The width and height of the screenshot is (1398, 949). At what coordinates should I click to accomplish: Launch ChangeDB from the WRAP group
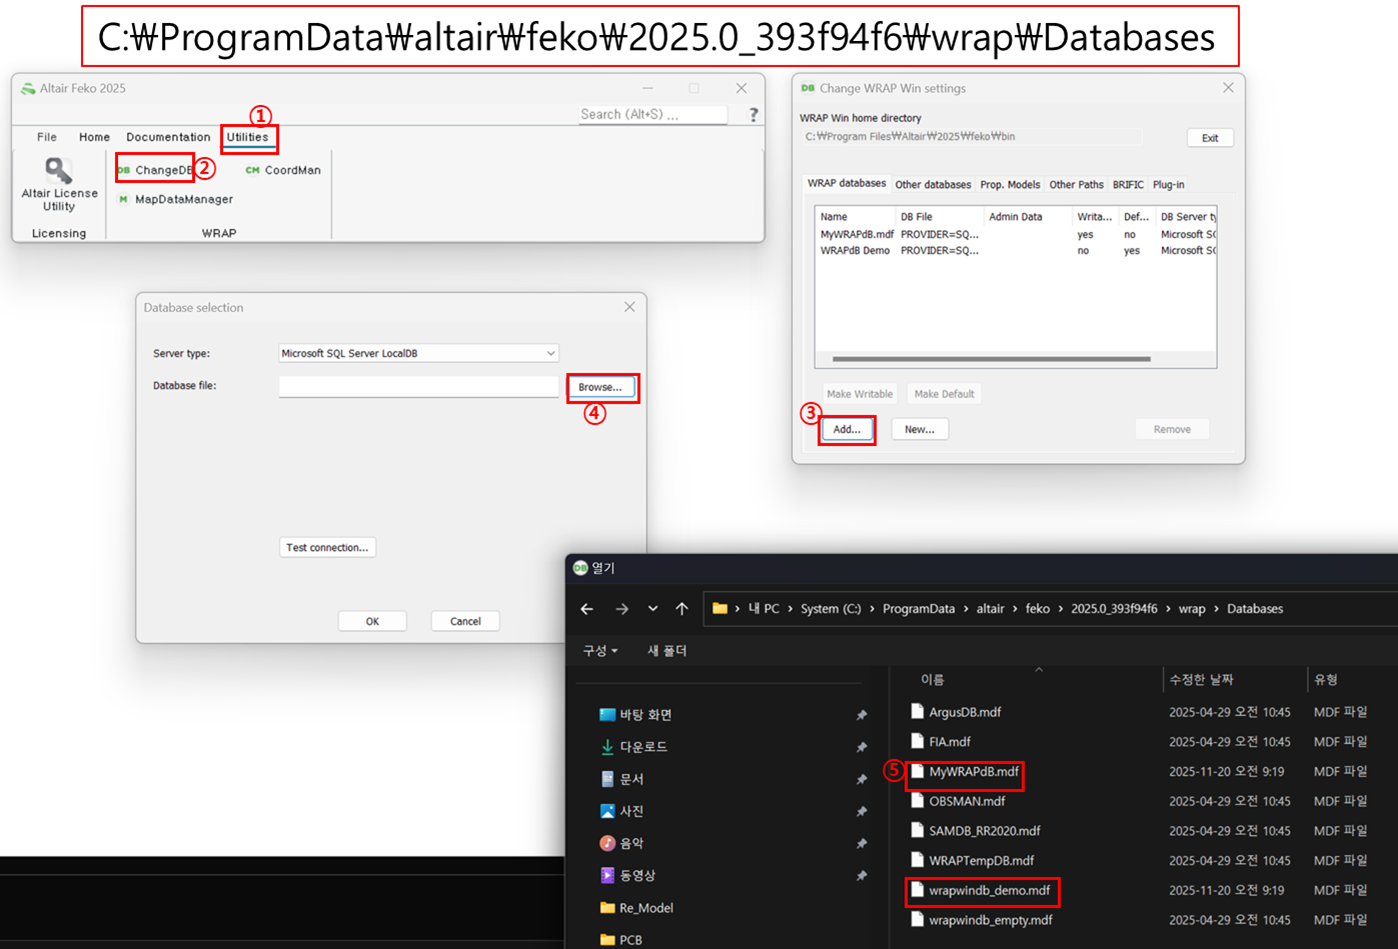(155, 170)
